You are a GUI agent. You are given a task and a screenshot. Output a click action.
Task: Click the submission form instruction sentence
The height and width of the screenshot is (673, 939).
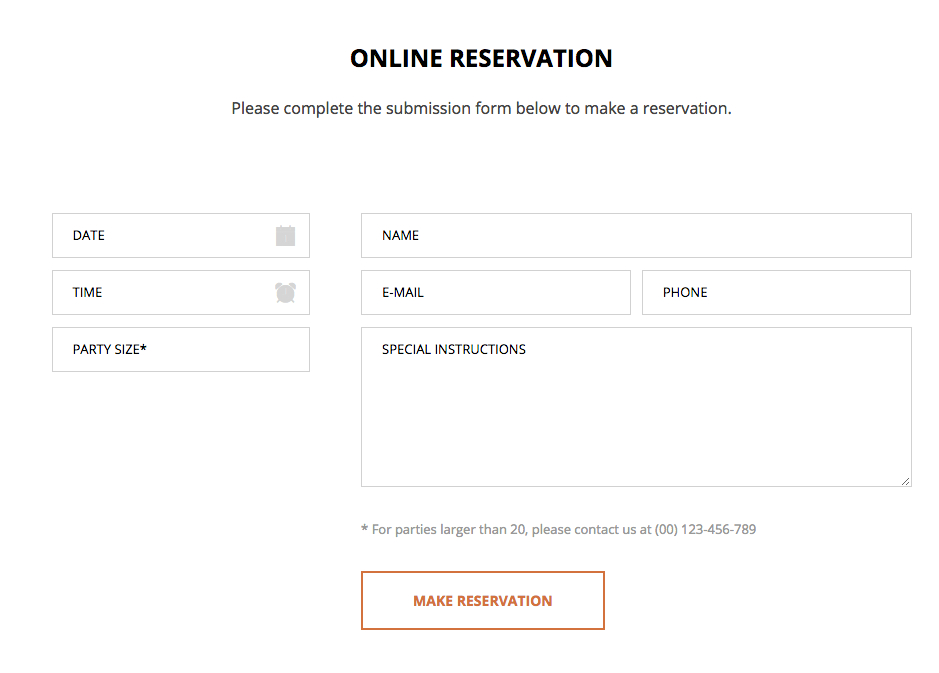pyautogui.click(x=481, y=108)
